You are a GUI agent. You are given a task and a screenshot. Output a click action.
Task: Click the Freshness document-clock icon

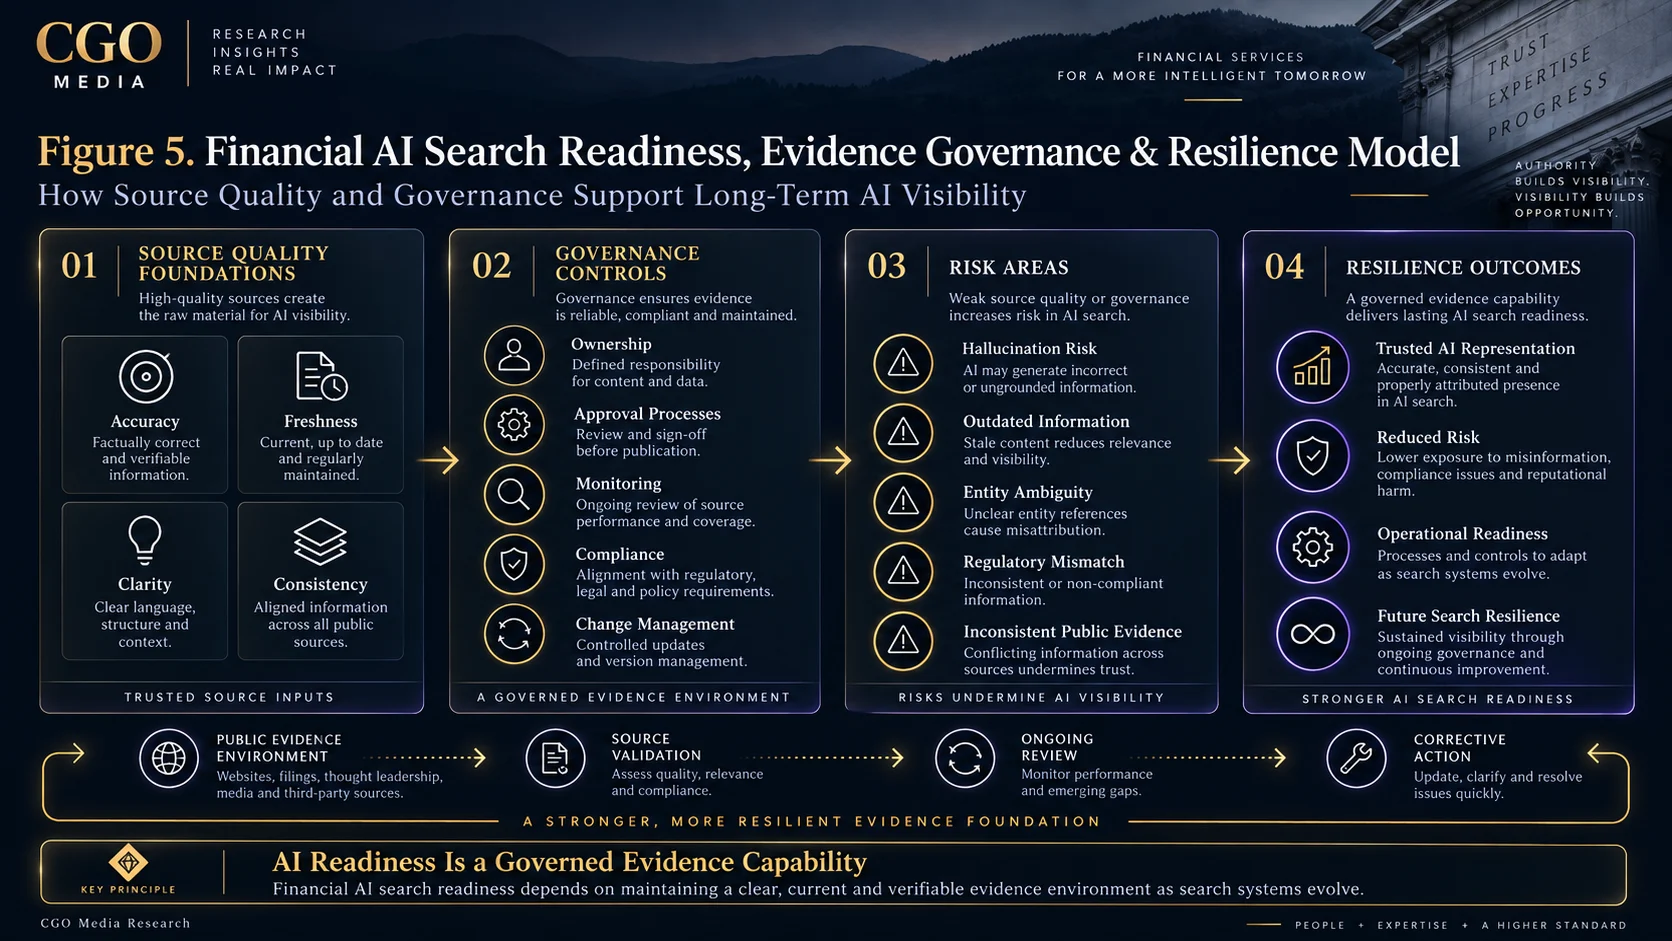tap(321, 377)
